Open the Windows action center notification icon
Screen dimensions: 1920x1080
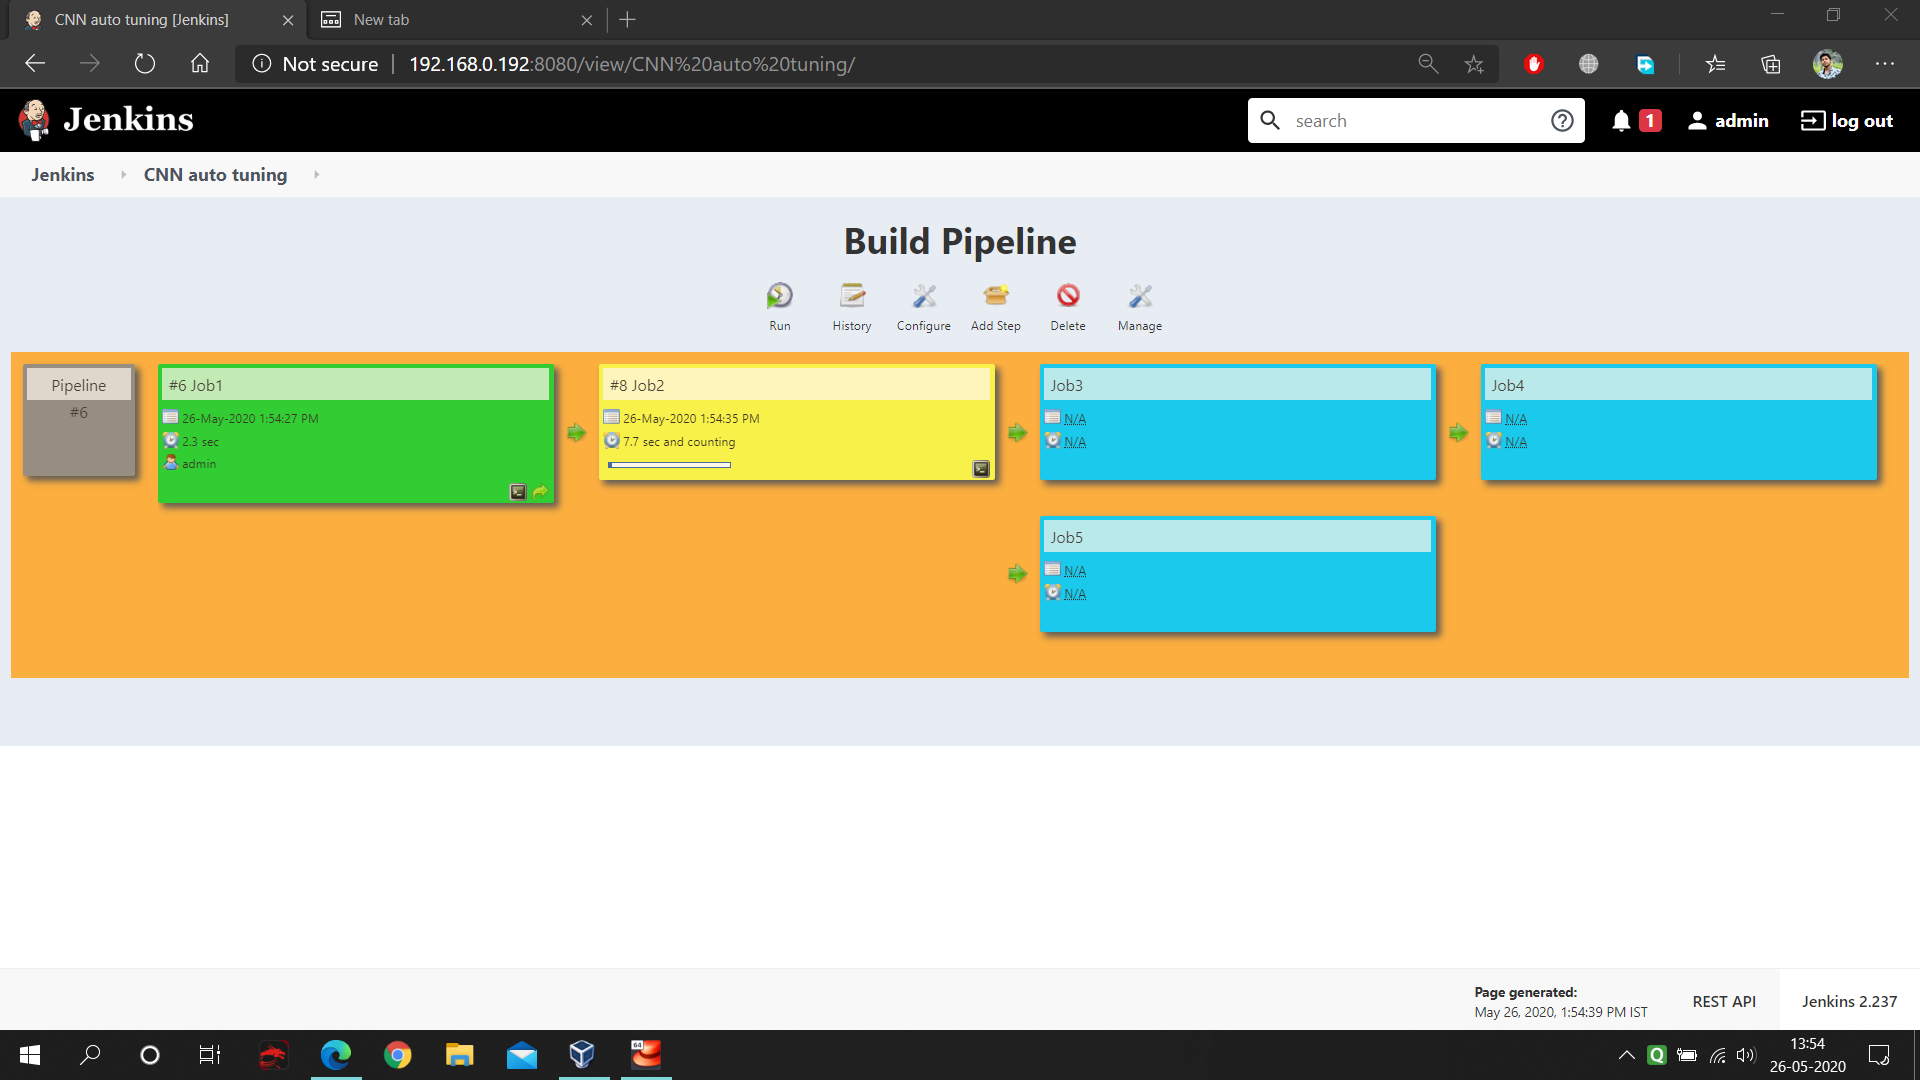tap(1879, 1054)
